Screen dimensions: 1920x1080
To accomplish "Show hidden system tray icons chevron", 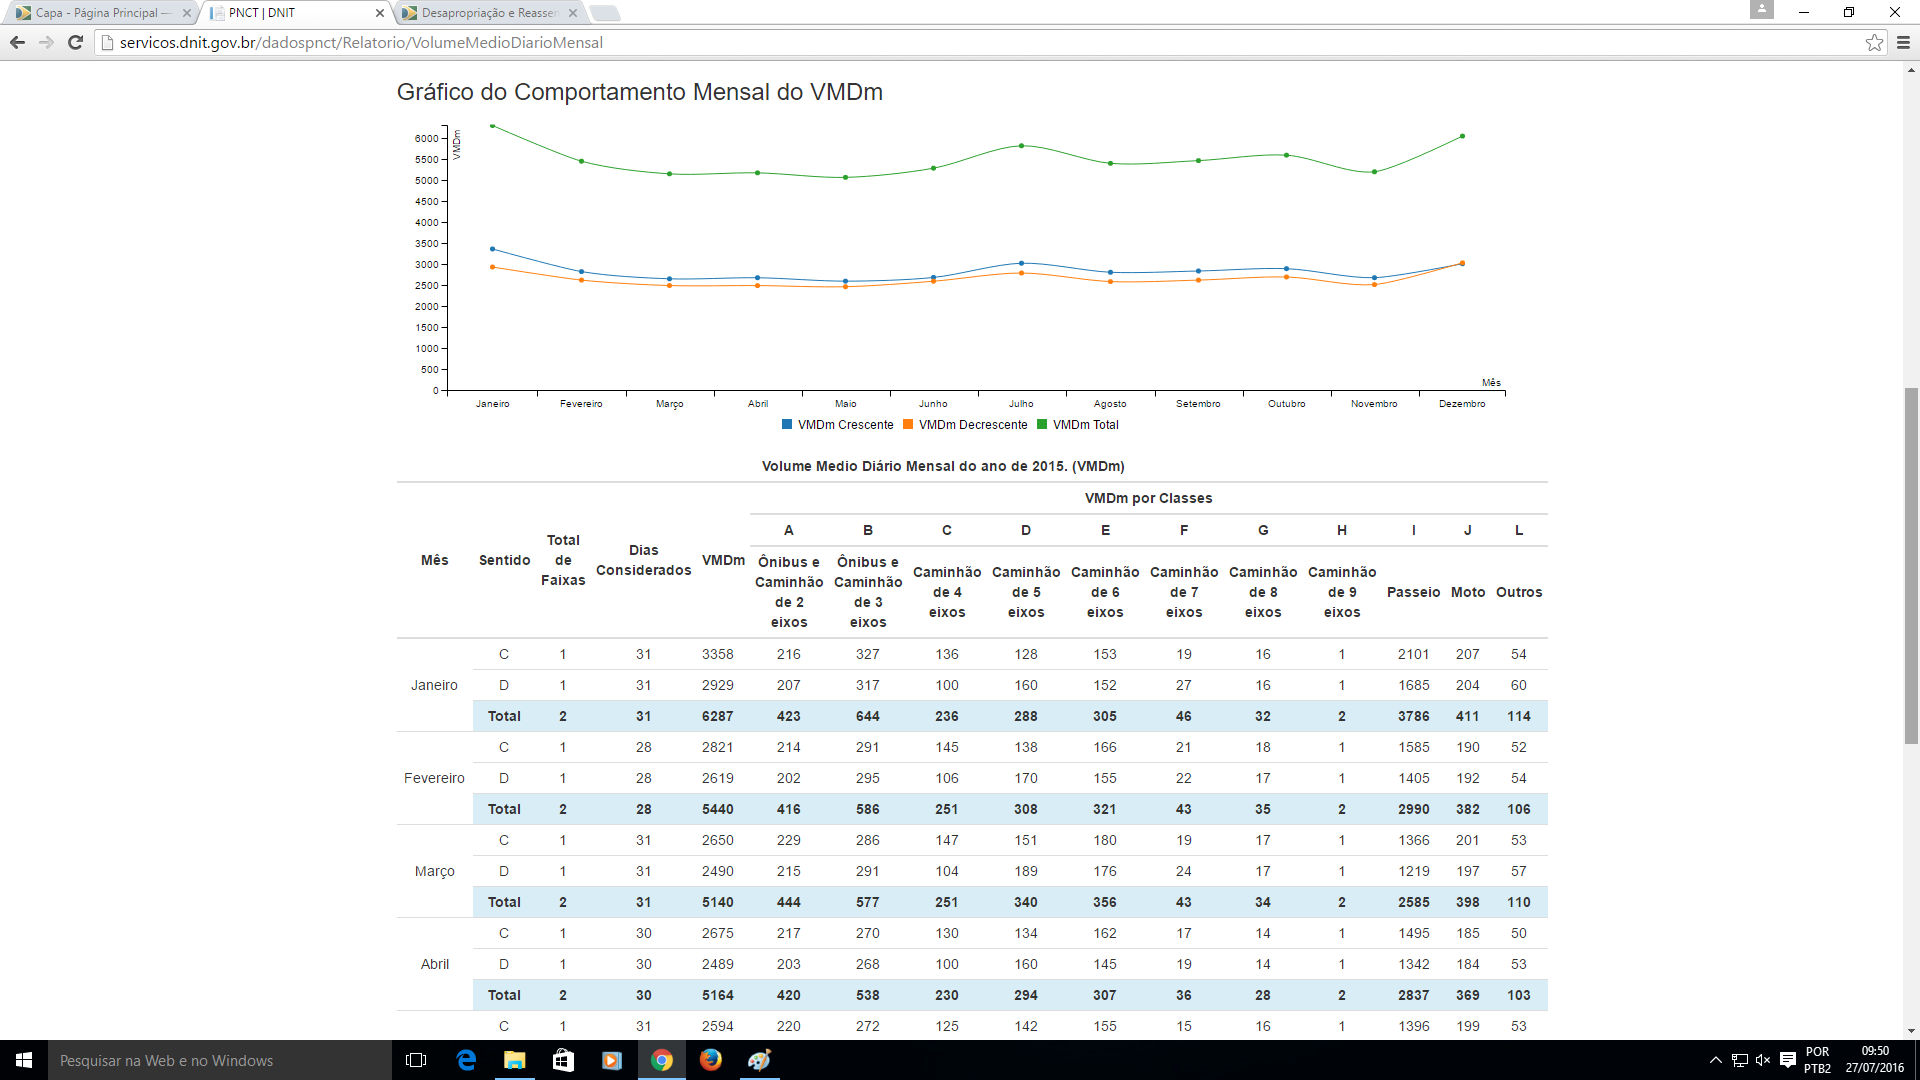I will click(1715, 1060).
